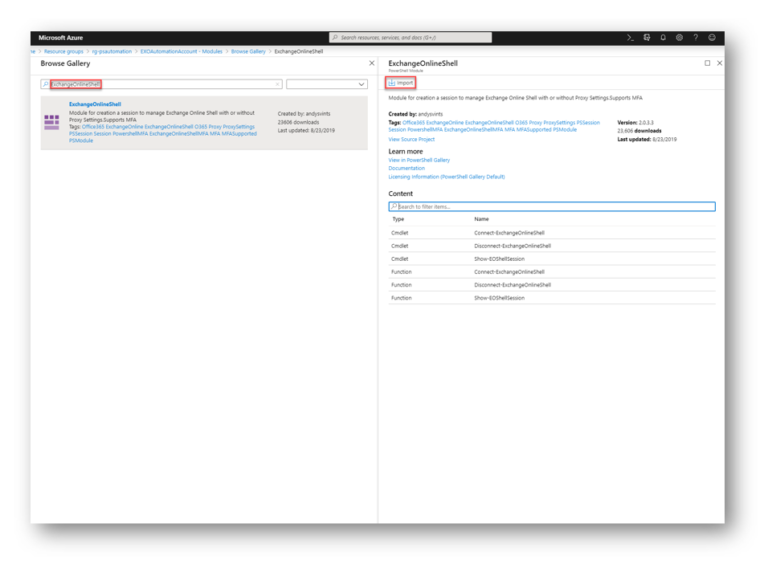
Task: Click the Name column header
Action: [x=481, y=220]
